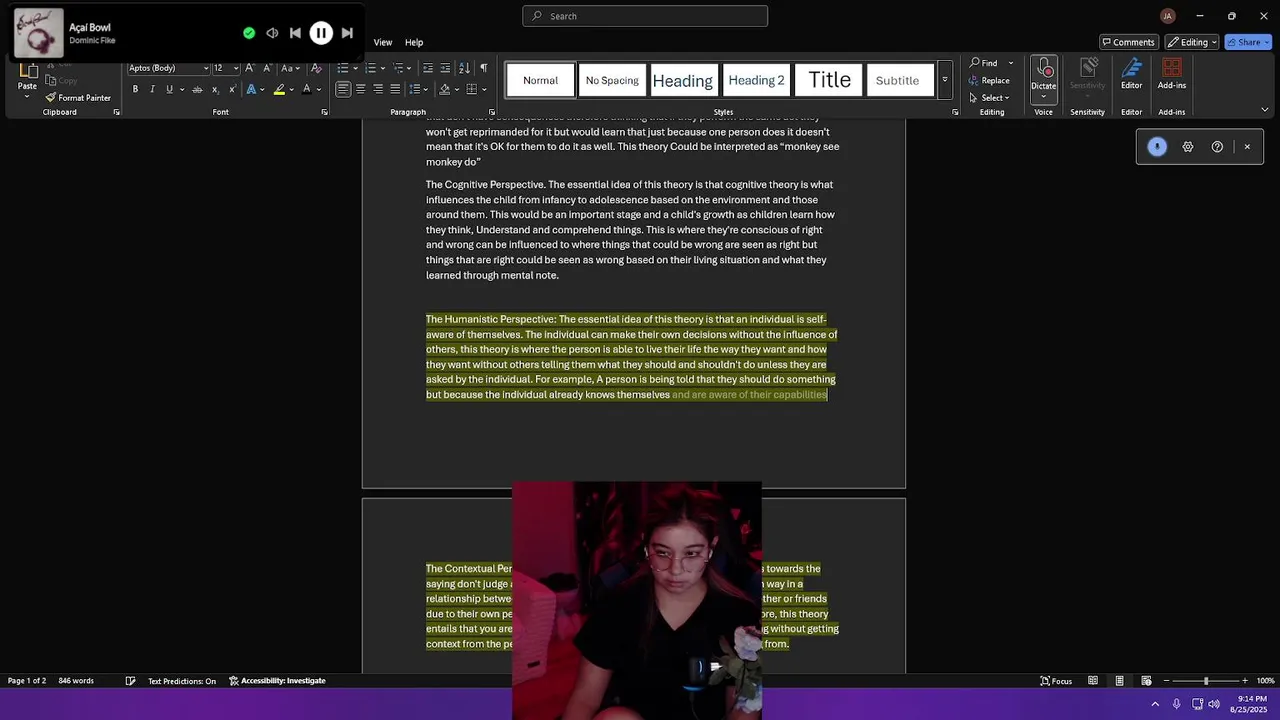Open the Editor proofing tool
1280x720 pixels.
click(x=1131, y=74)
